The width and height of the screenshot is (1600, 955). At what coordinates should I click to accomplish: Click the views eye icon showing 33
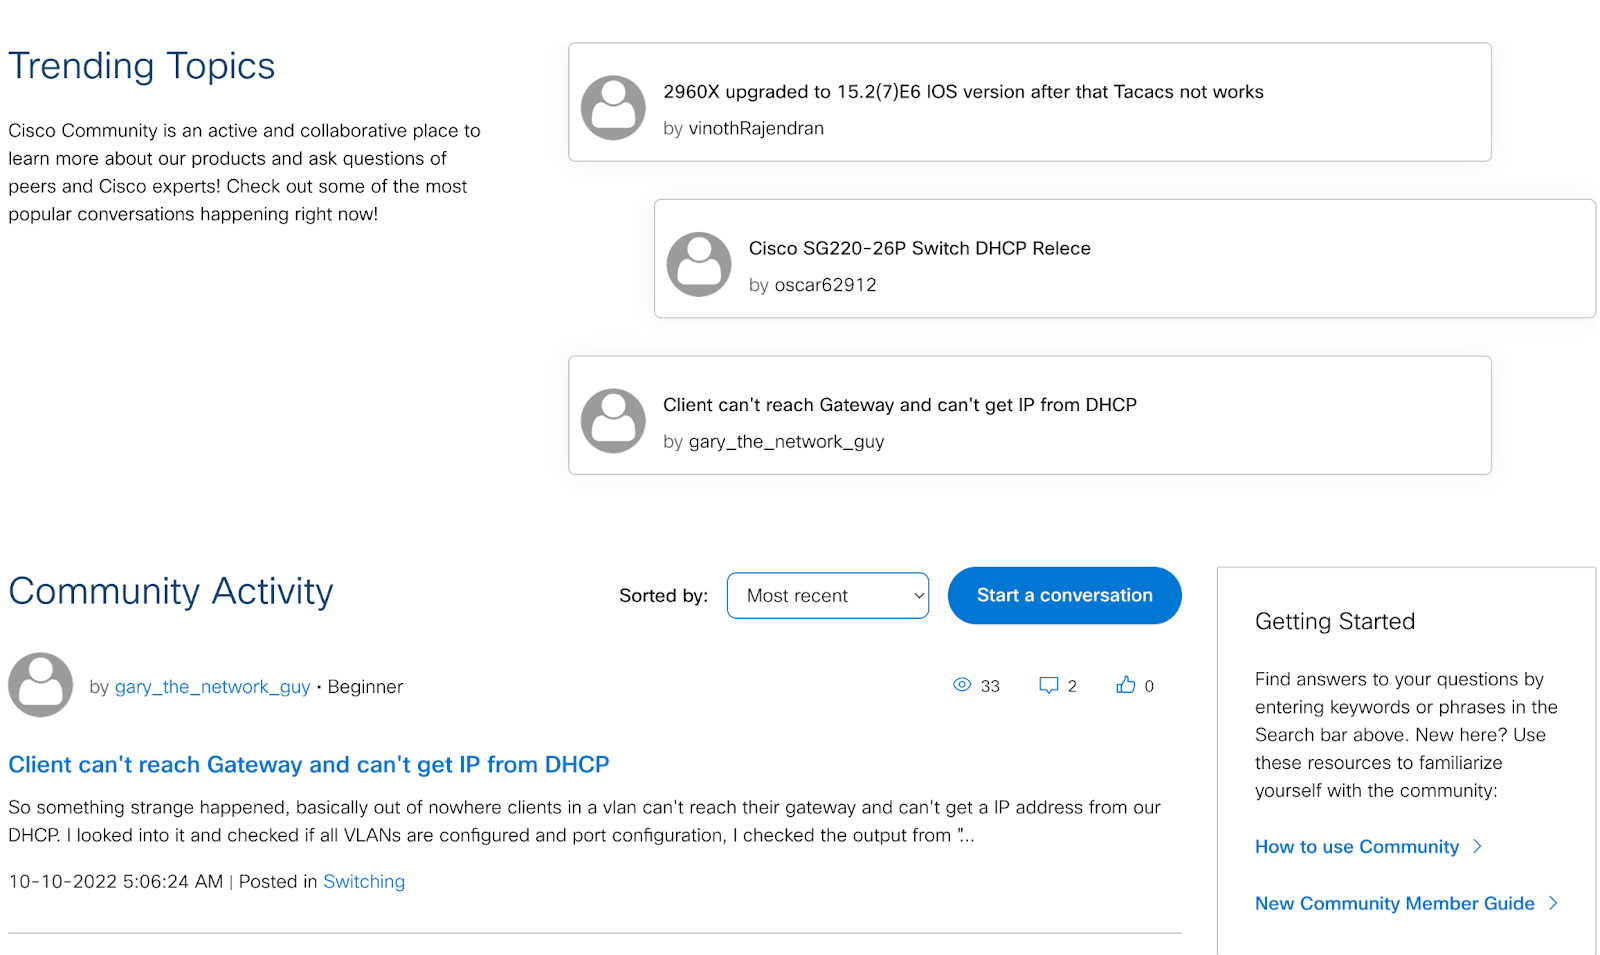coord(962,685)
